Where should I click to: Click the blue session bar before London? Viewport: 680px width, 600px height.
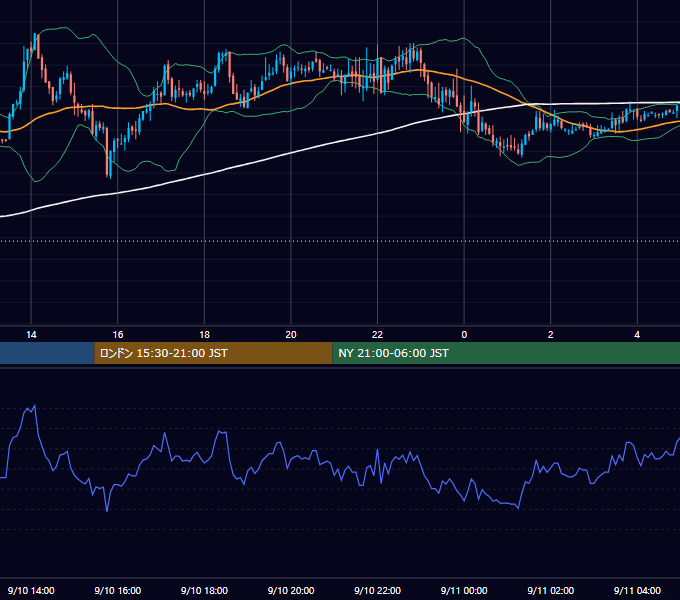[x=47, y=353]
